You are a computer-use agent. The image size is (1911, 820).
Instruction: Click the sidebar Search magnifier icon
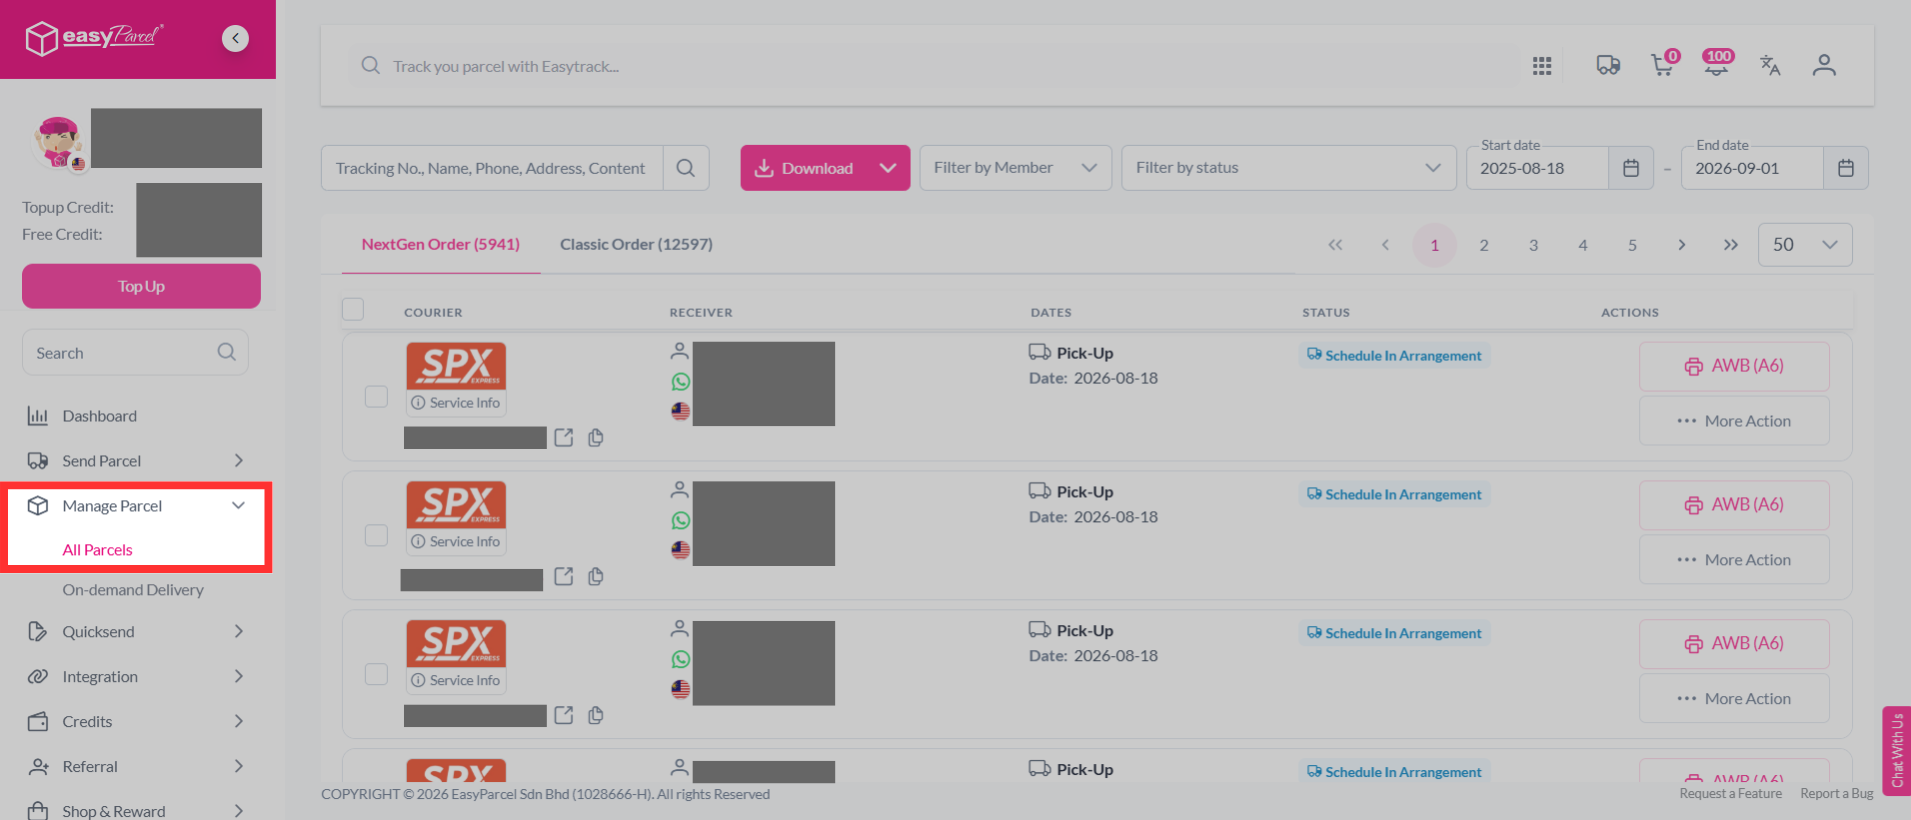(x=227, y=352)
